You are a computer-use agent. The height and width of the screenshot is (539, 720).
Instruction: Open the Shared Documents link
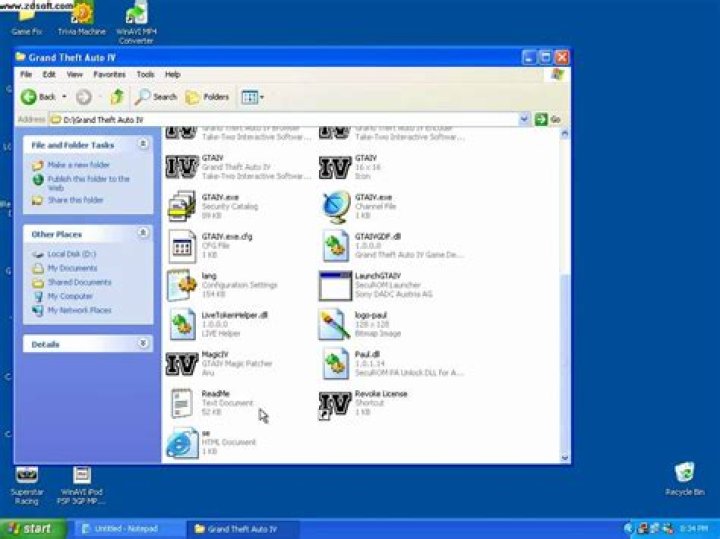point(79,282)
